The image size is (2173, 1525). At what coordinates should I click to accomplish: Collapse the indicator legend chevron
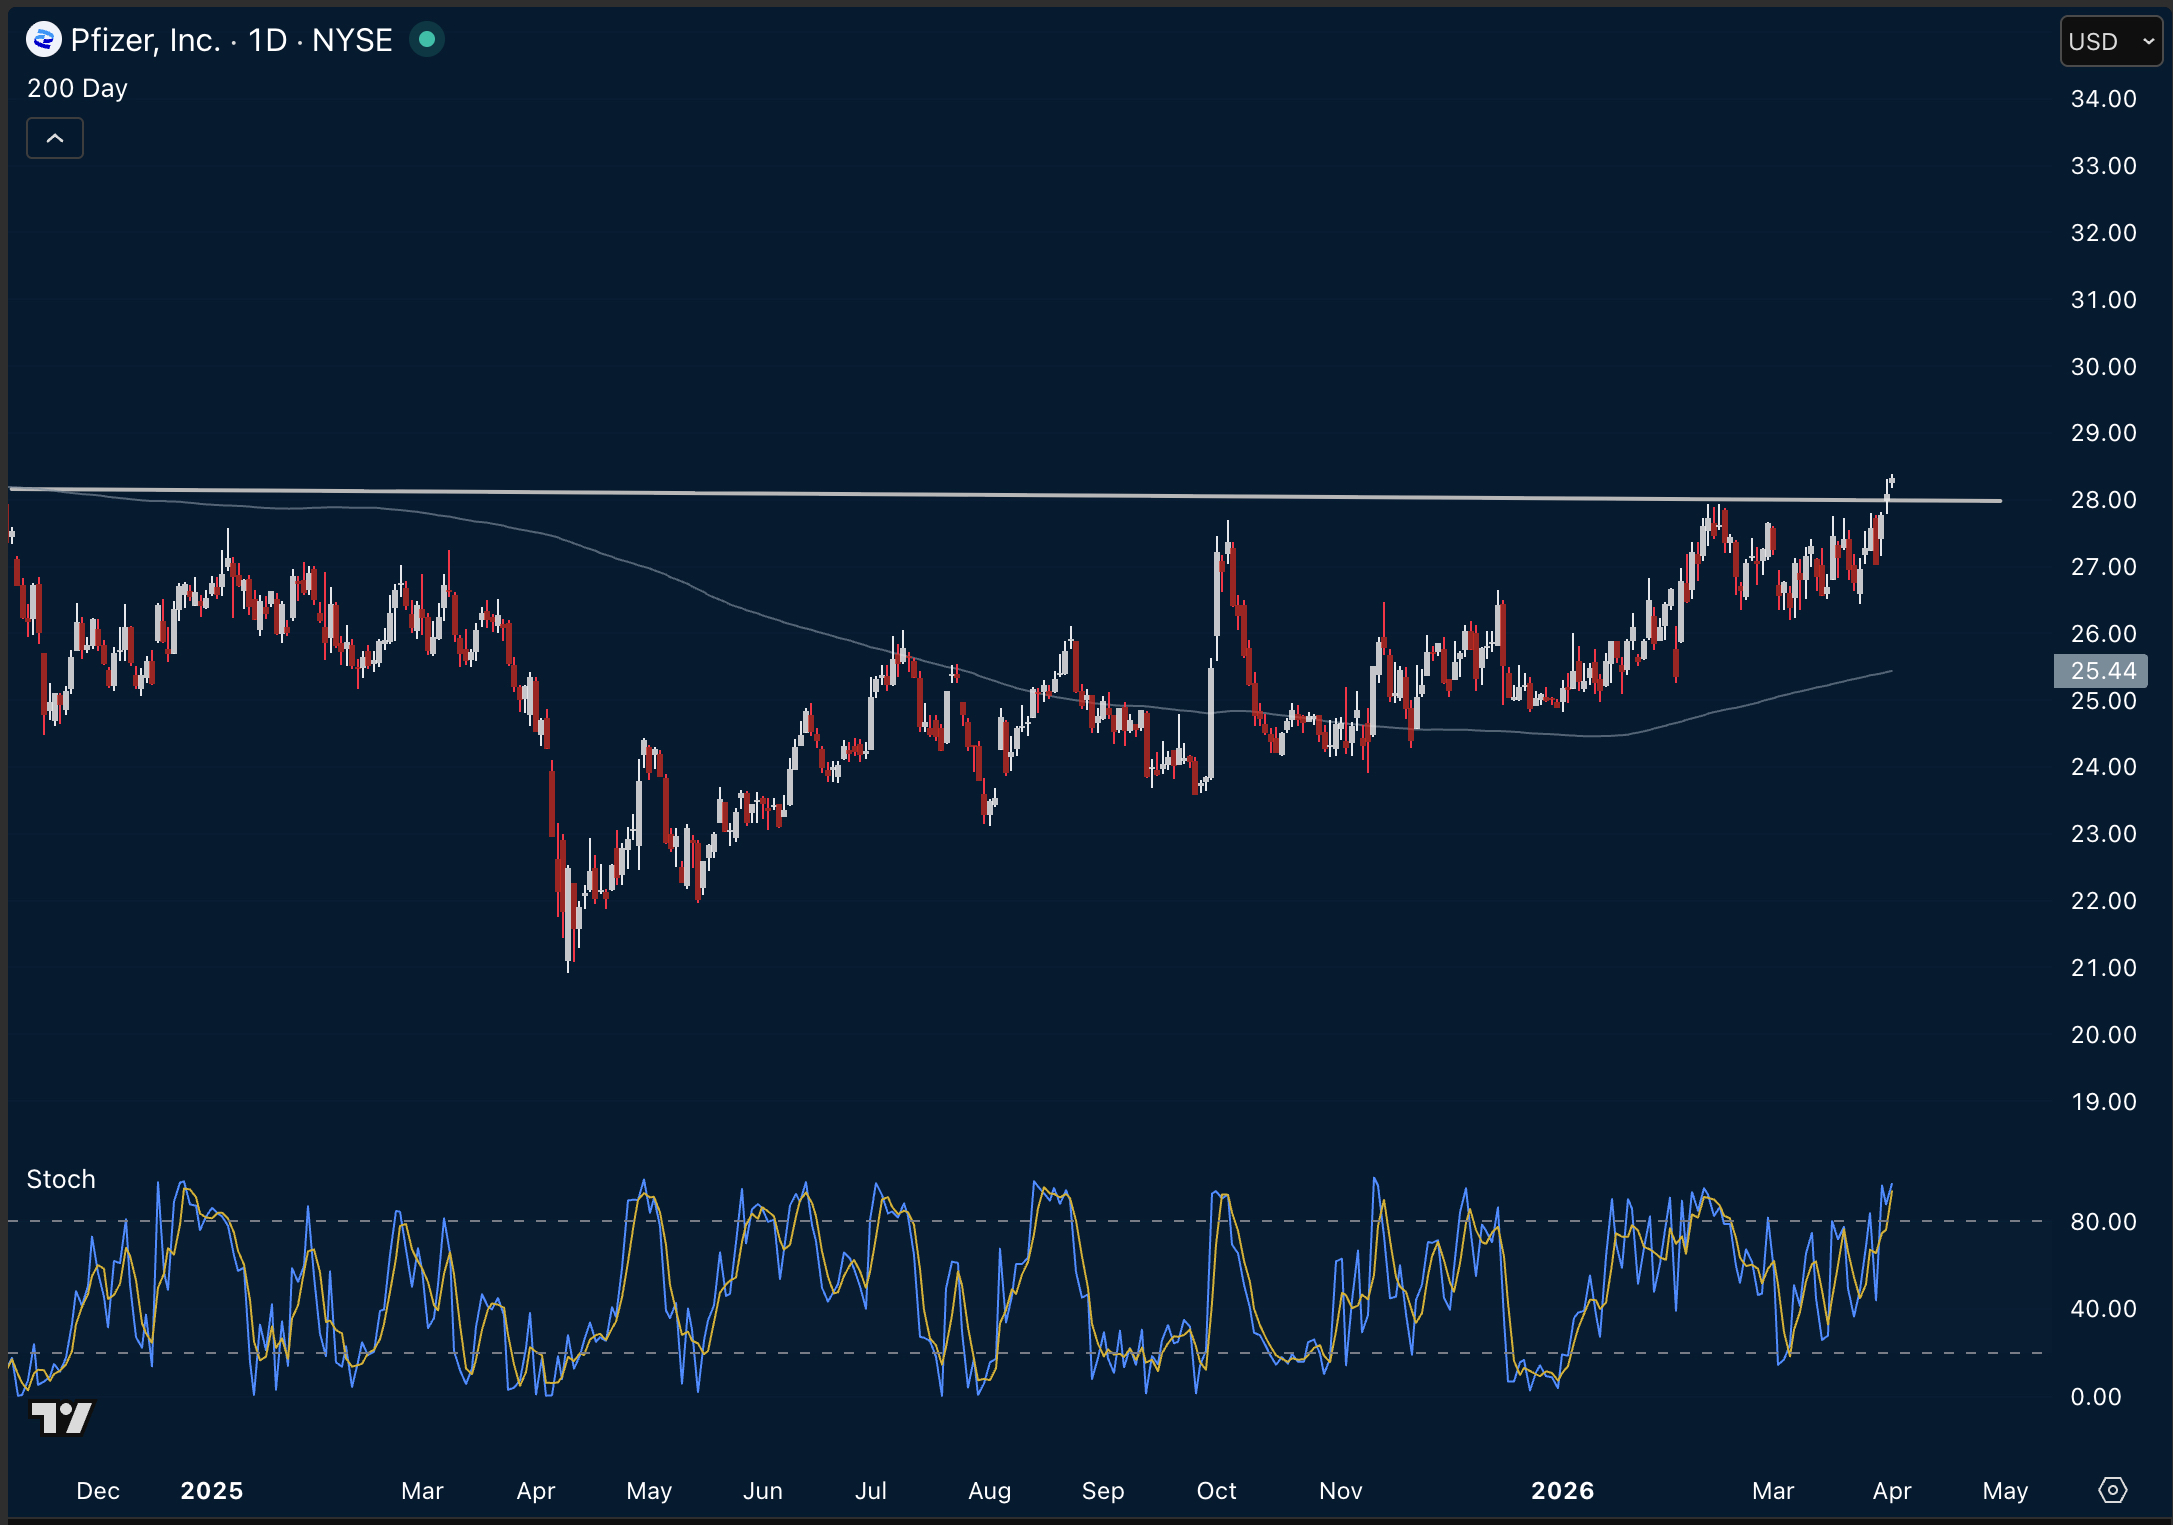coord(55,138)
